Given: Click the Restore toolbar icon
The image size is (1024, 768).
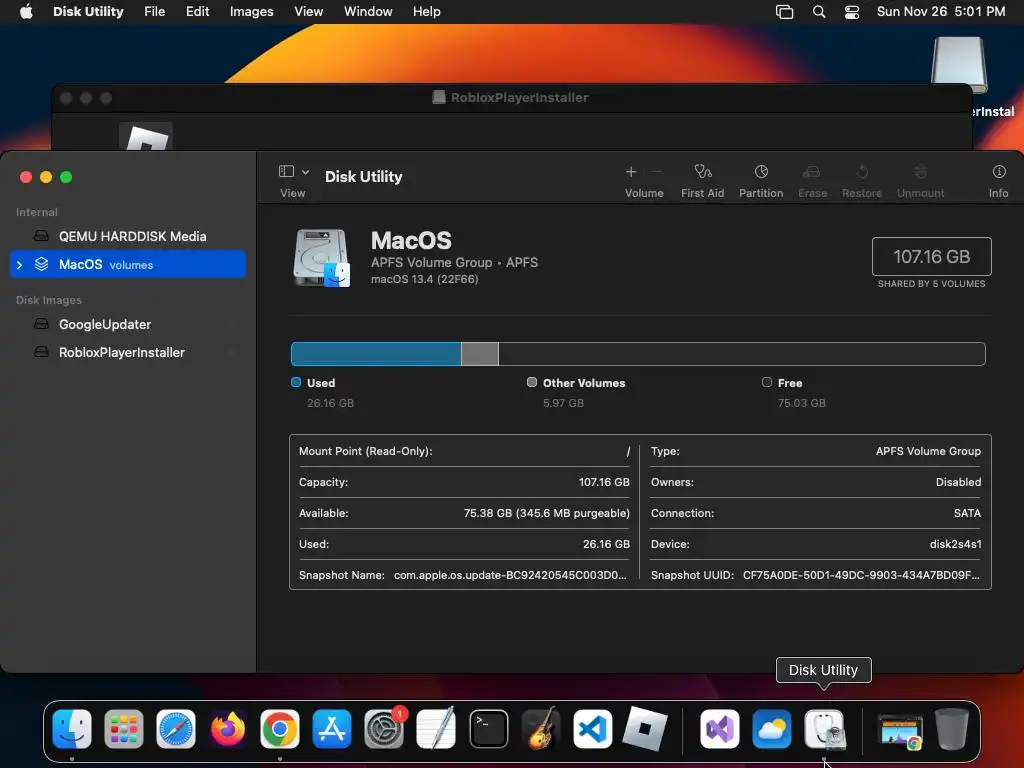Looking at the screenshot, I should click(862, 172).
